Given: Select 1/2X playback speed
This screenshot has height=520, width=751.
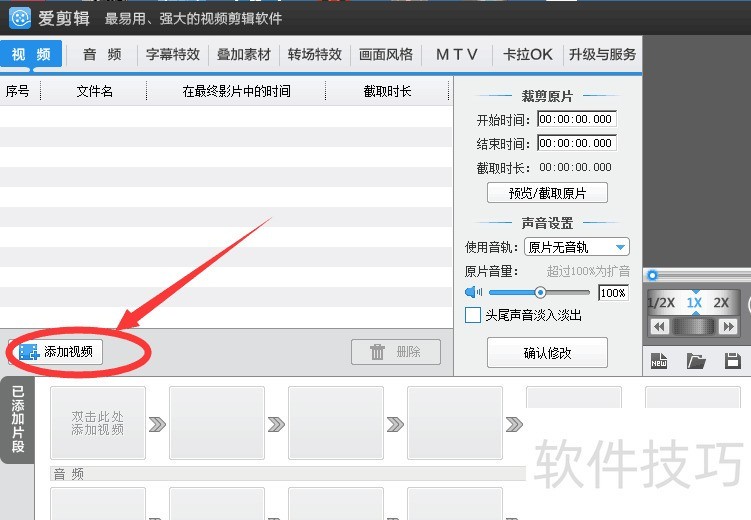Looking at the screenshot, I should coord(661,303).
